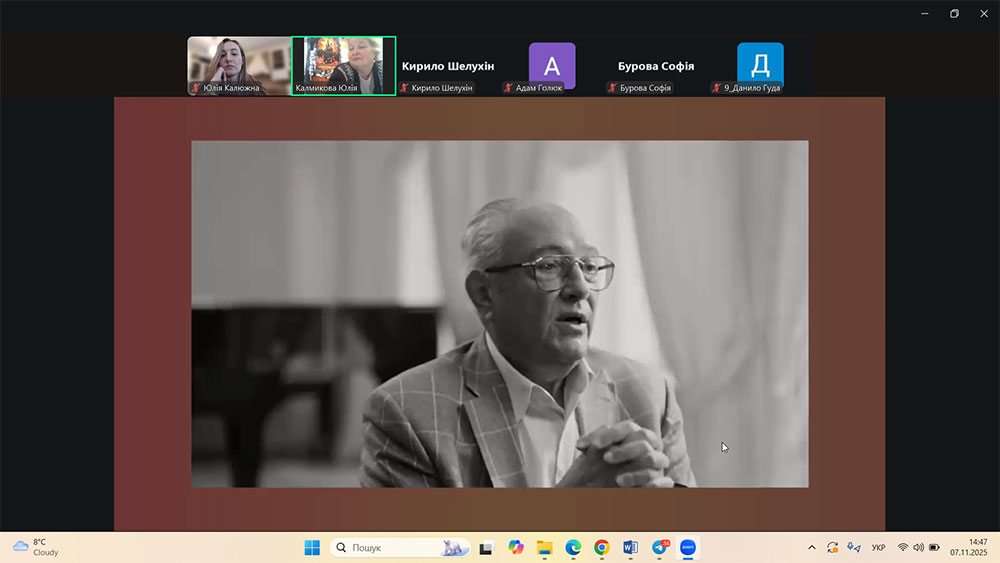Open Microsoft Edge browser icon
1000x563 pixels.
(573, 547)
